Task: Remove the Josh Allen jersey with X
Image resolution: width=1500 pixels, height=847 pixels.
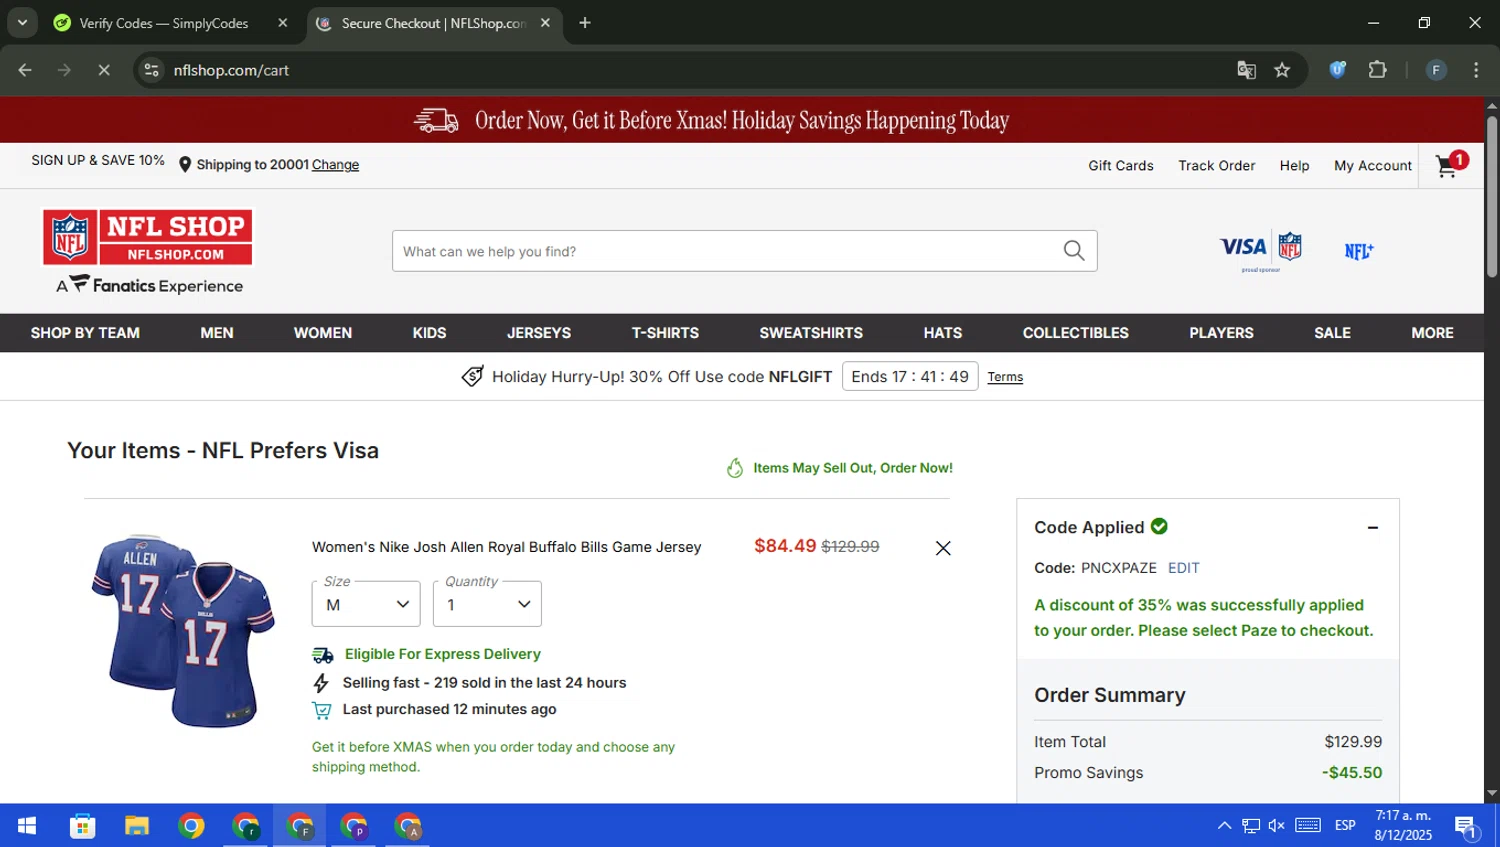Action: pyautogui.click(x=943, y=548)
